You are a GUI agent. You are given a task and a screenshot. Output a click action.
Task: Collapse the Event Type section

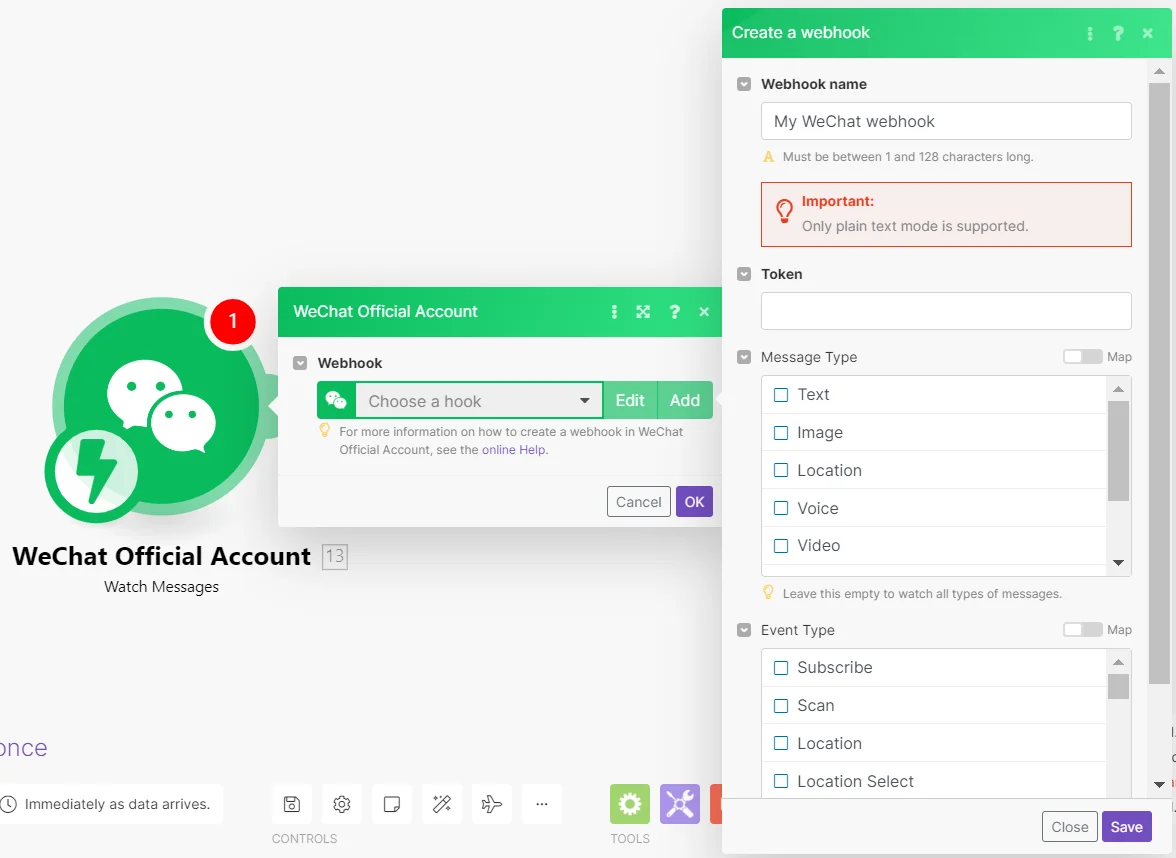tap(744, 630)
